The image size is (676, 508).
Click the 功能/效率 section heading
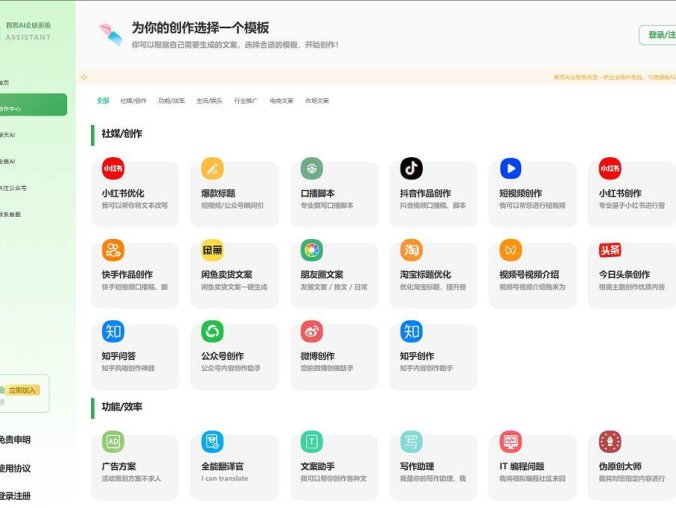click(122, 407)
